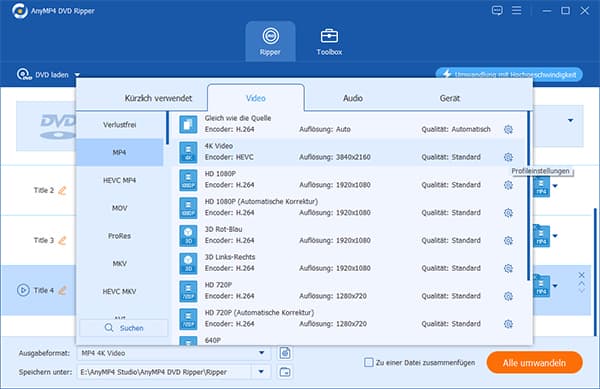Open the feedback chat icon in title bar
This screenshot has width=600, height=389.
tap(497, 10)
